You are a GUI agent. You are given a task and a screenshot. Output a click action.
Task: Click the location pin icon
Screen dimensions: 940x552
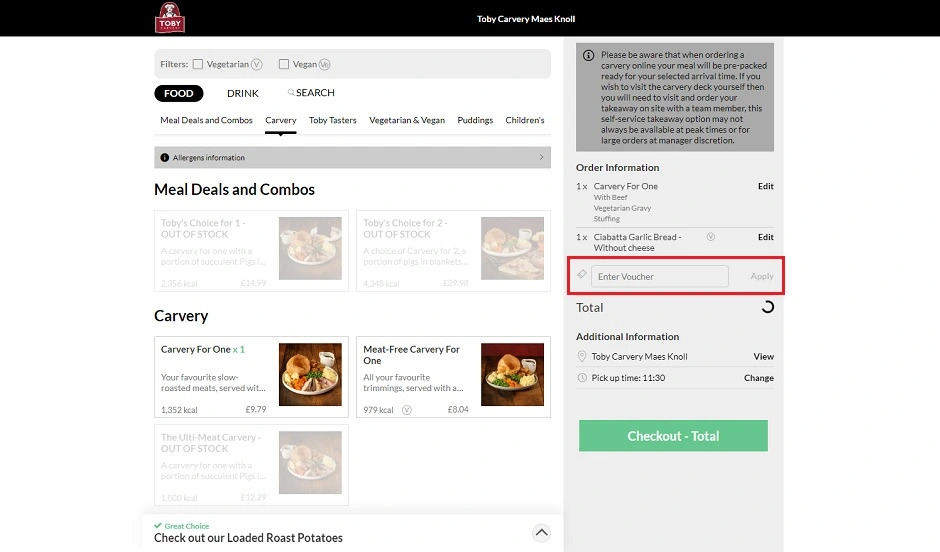coord(582,357)
